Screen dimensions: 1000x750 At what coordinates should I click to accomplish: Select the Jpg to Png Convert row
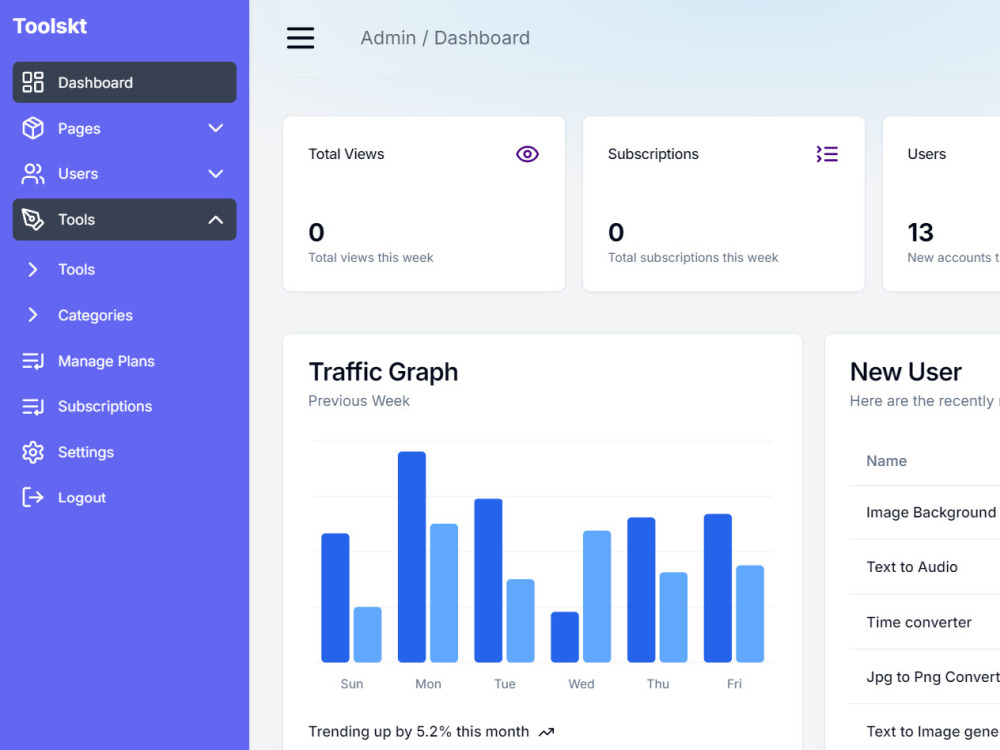pyautogui.click(x=925, y=677)
